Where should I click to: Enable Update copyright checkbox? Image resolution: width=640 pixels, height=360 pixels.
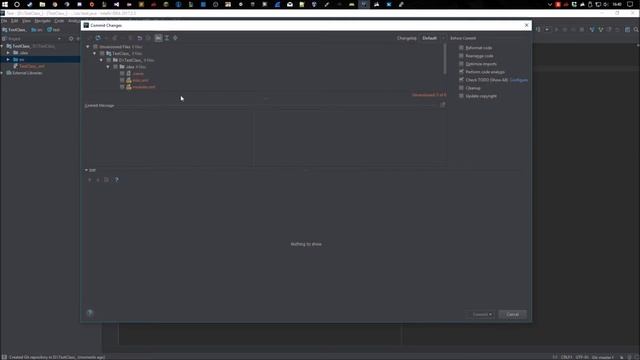click(461, 96)
